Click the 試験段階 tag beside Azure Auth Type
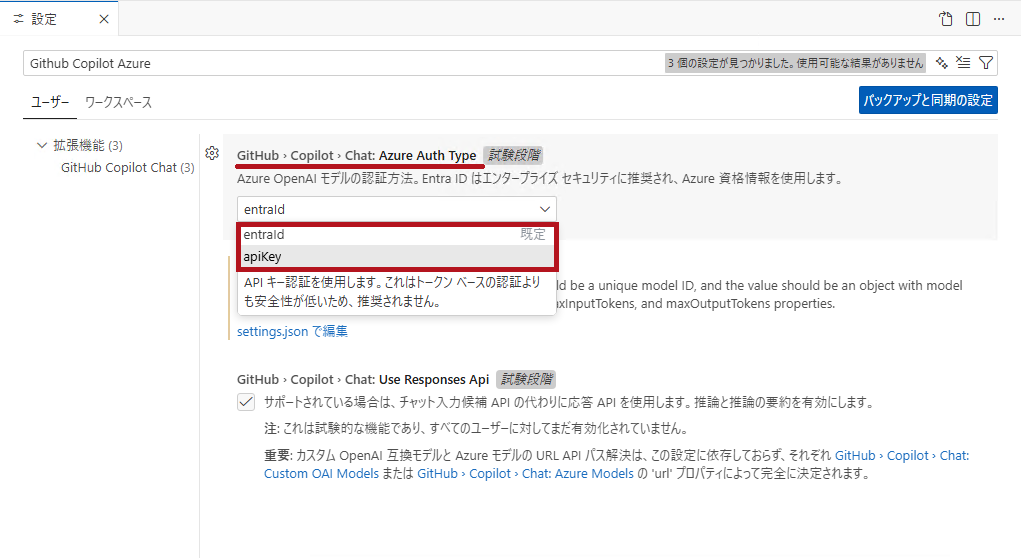Image resolution: width=1021 pixels, height=558 pixels. 513,155
